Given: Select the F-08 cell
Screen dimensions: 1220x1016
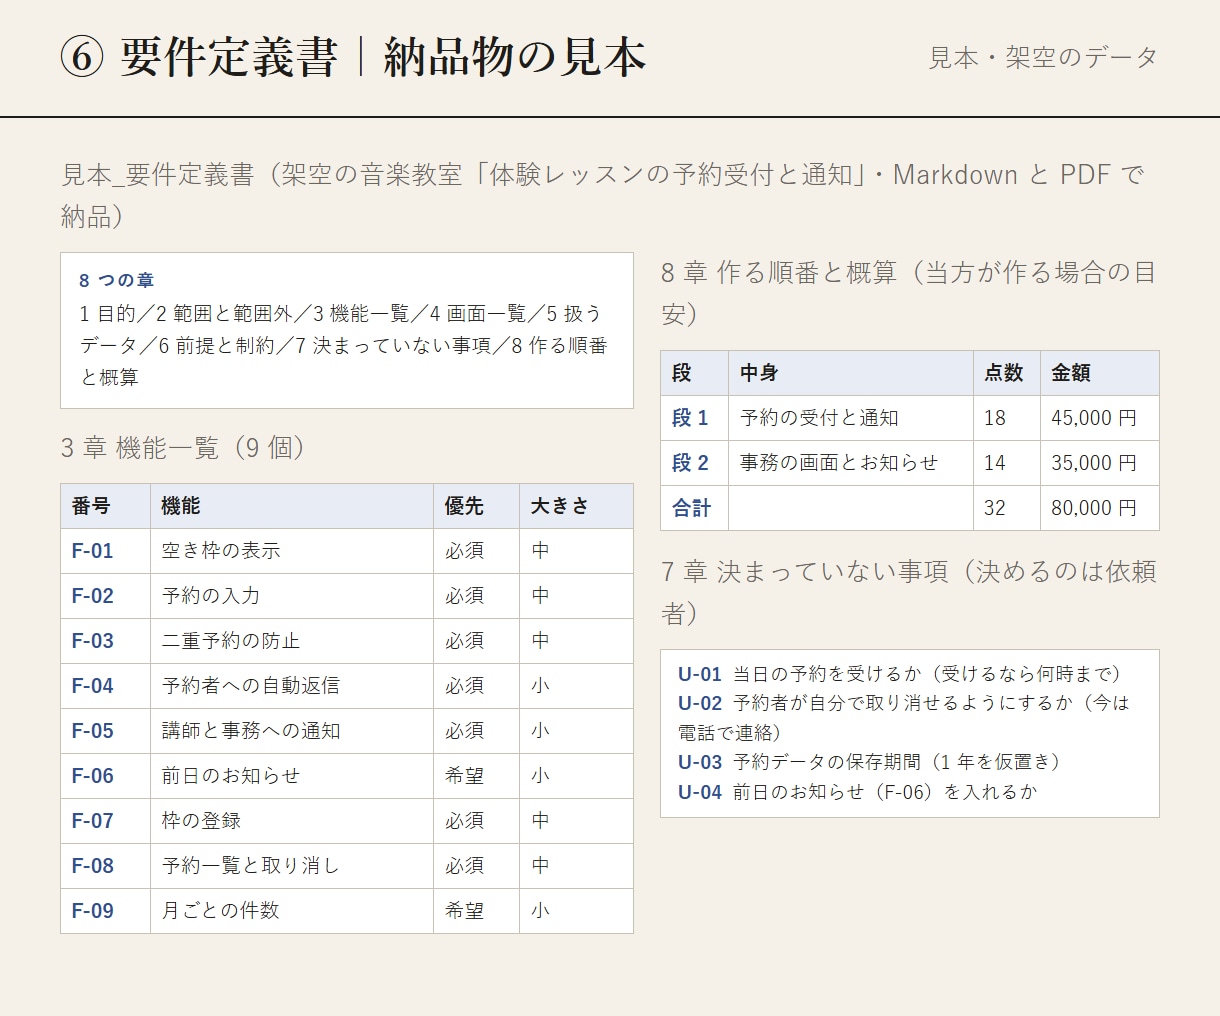Looking at the screenshot, I should click(x=105, y=866).
